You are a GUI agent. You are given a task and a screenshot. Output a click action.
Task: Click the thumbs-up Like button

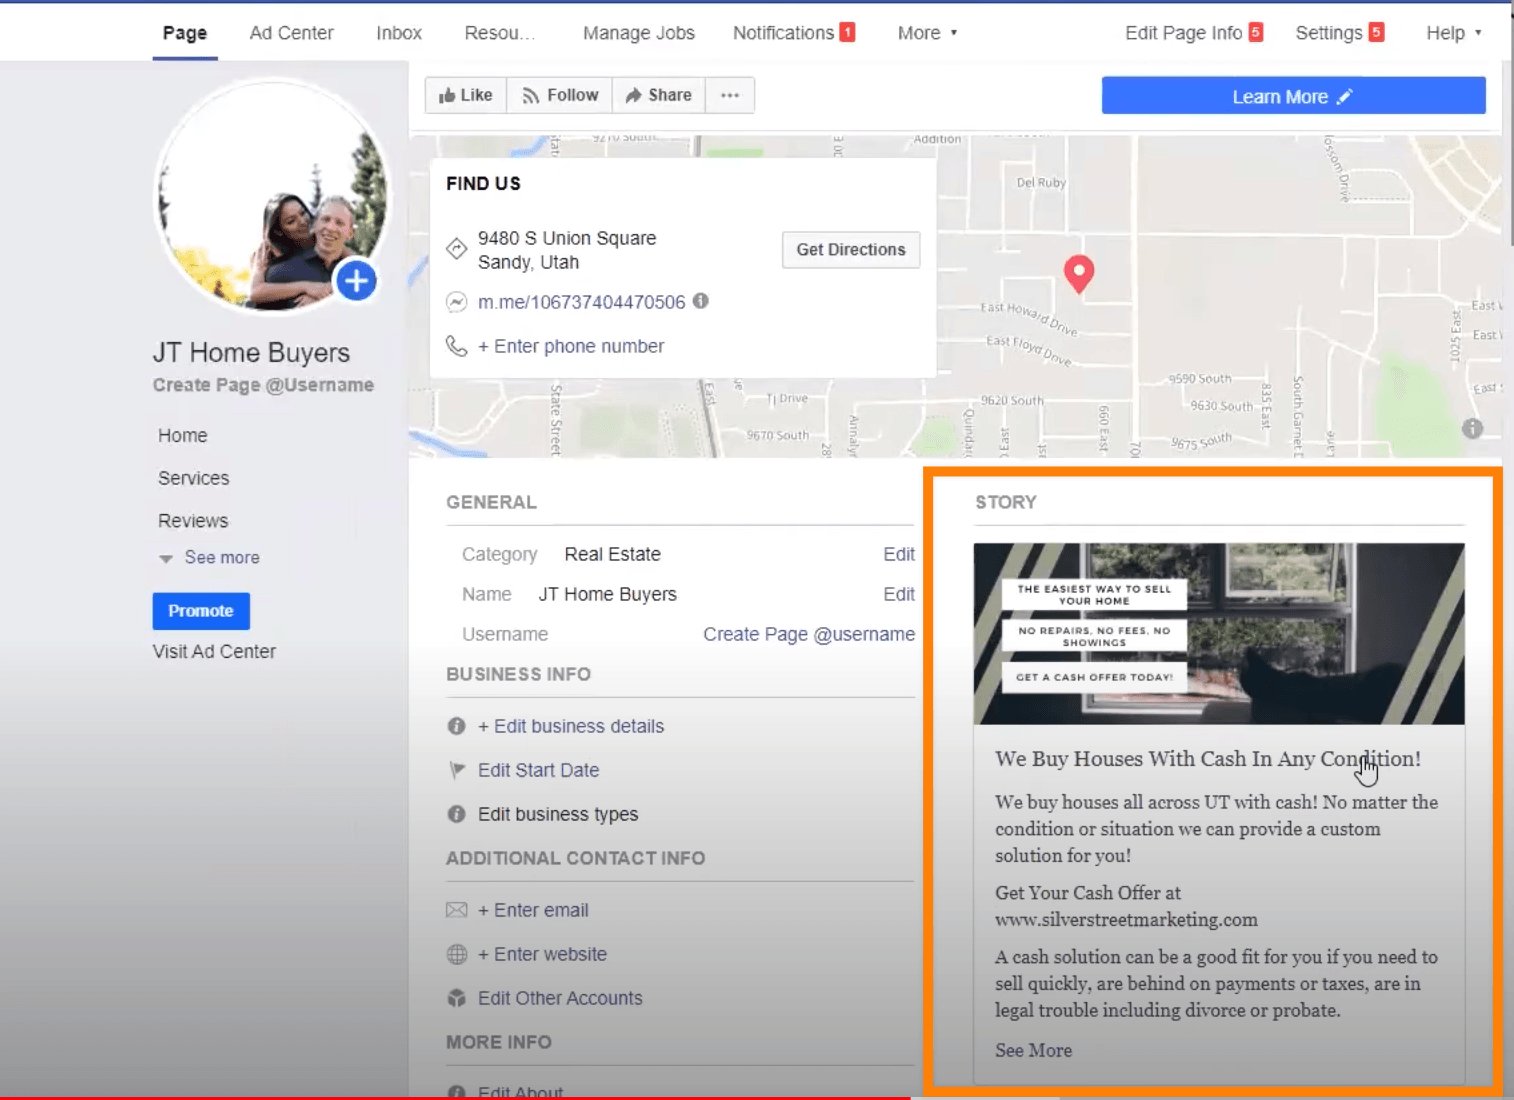[x=466, y=95]
